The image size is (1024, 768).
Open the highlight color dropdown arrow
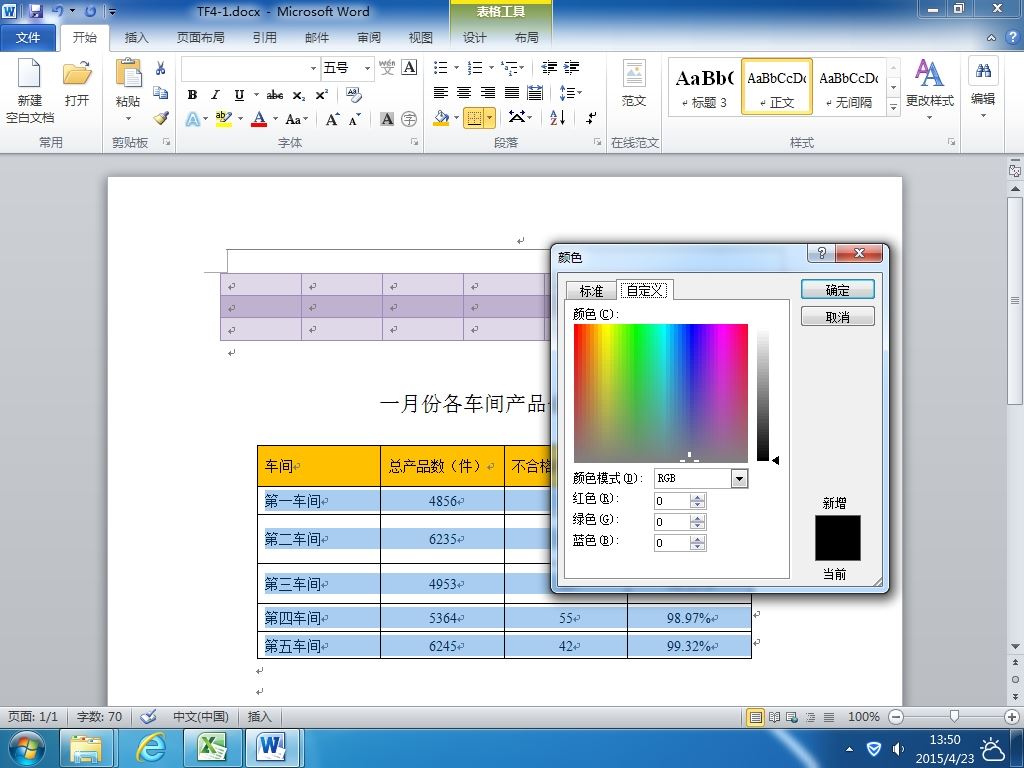click(x=240, y=119)
